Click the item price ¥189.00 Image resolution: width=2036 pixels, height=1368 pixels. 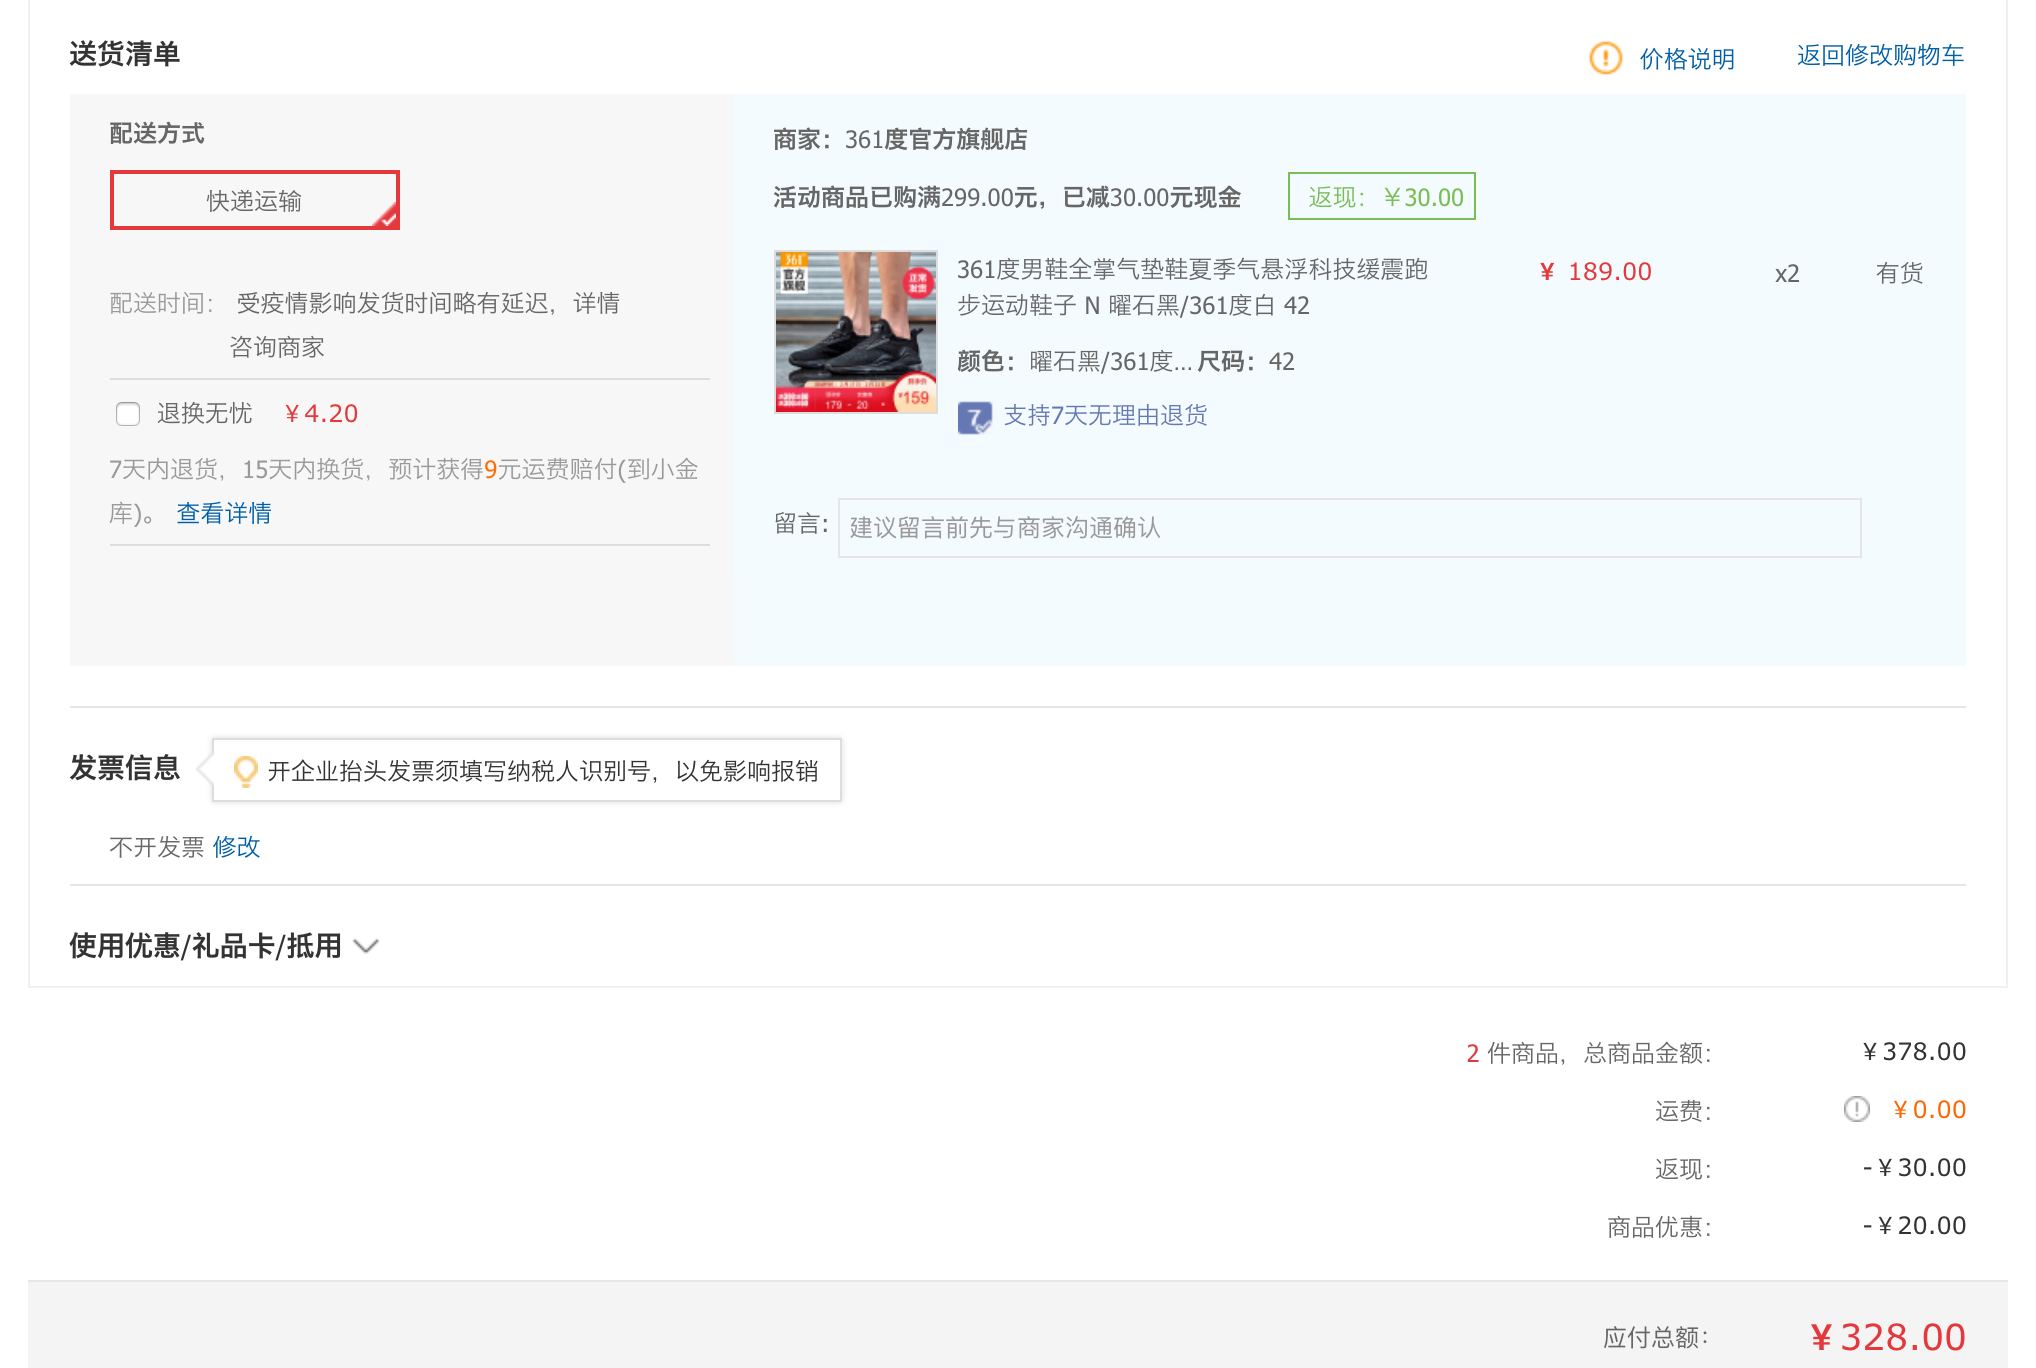[x=1596, y=272]
